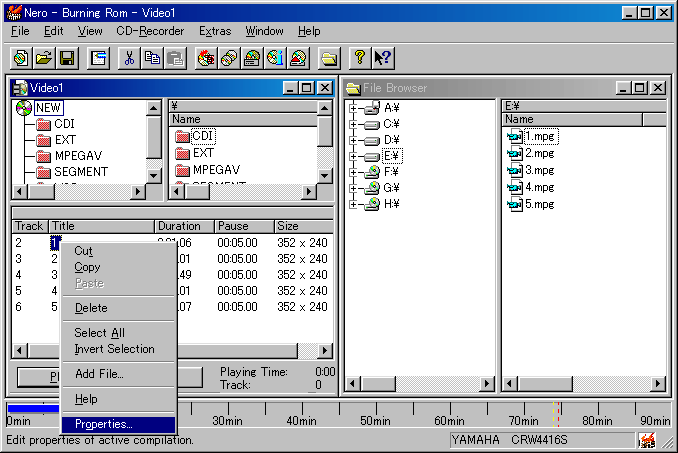Expand the F: CD drive node
This screenshot has width=678, height=453.
pos(353,172)
